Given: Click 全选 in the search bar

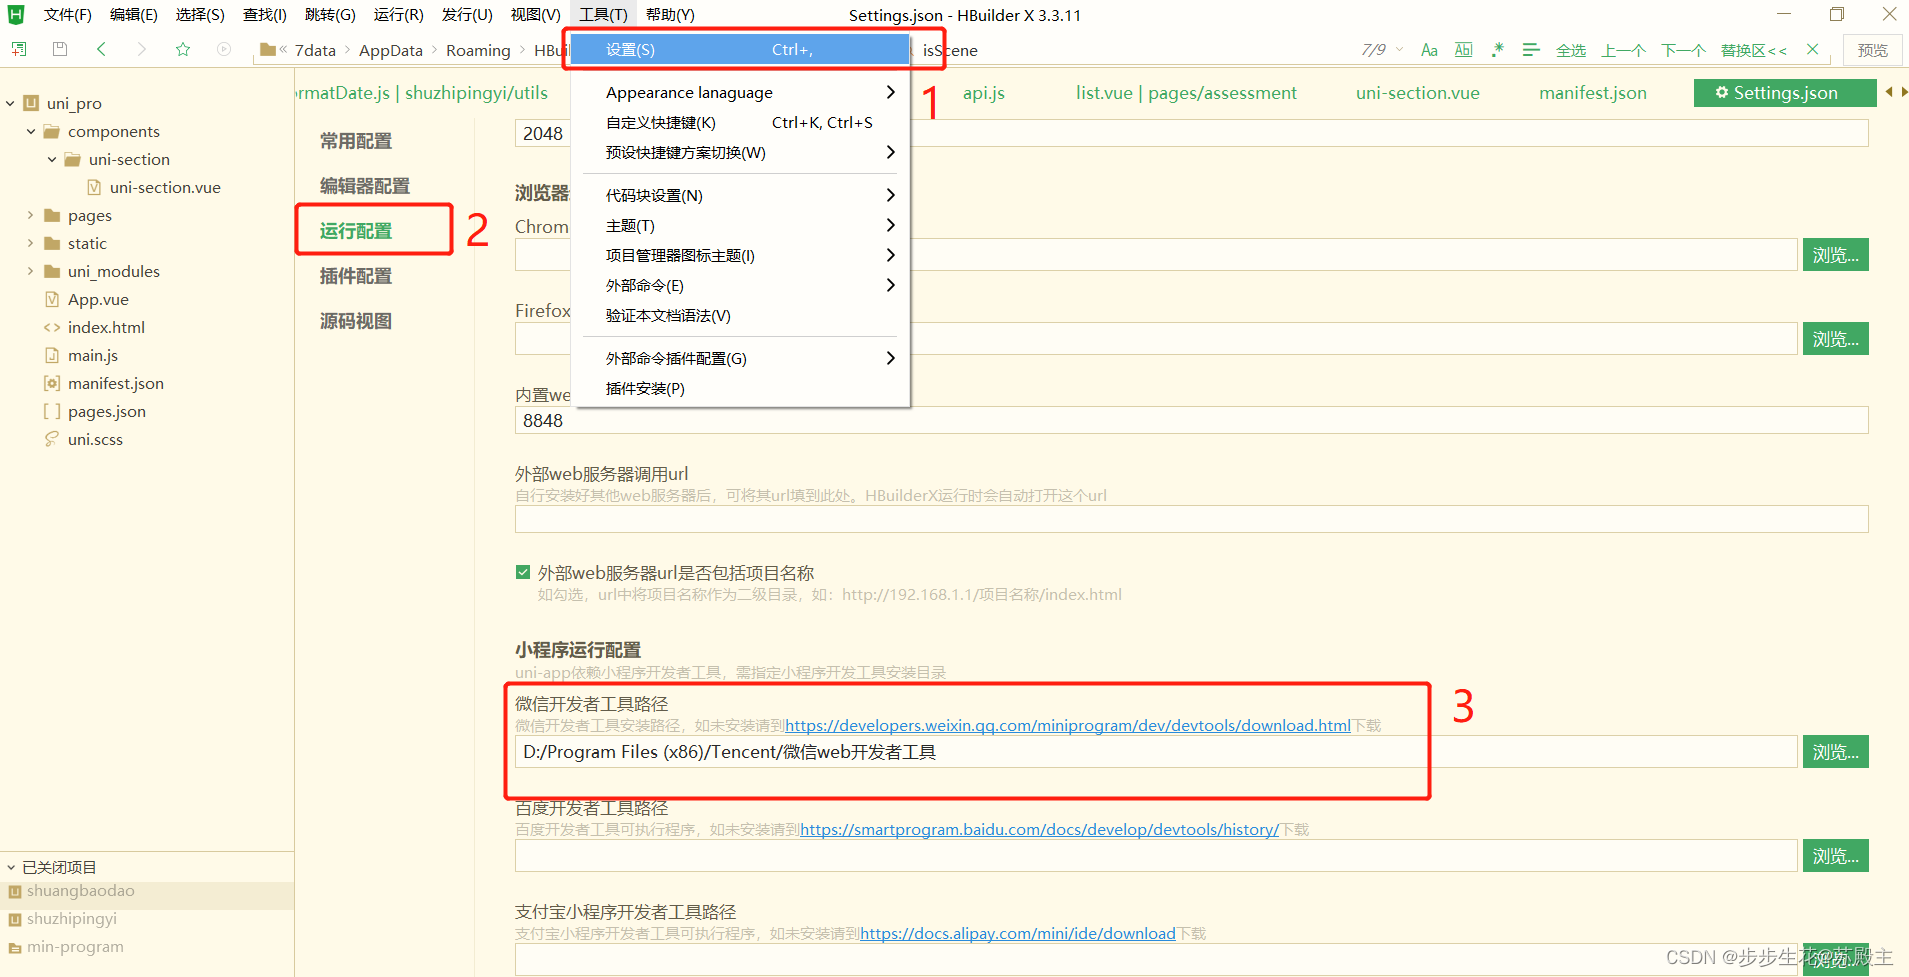Looking at the screenshot, I should click(1571, 50).
